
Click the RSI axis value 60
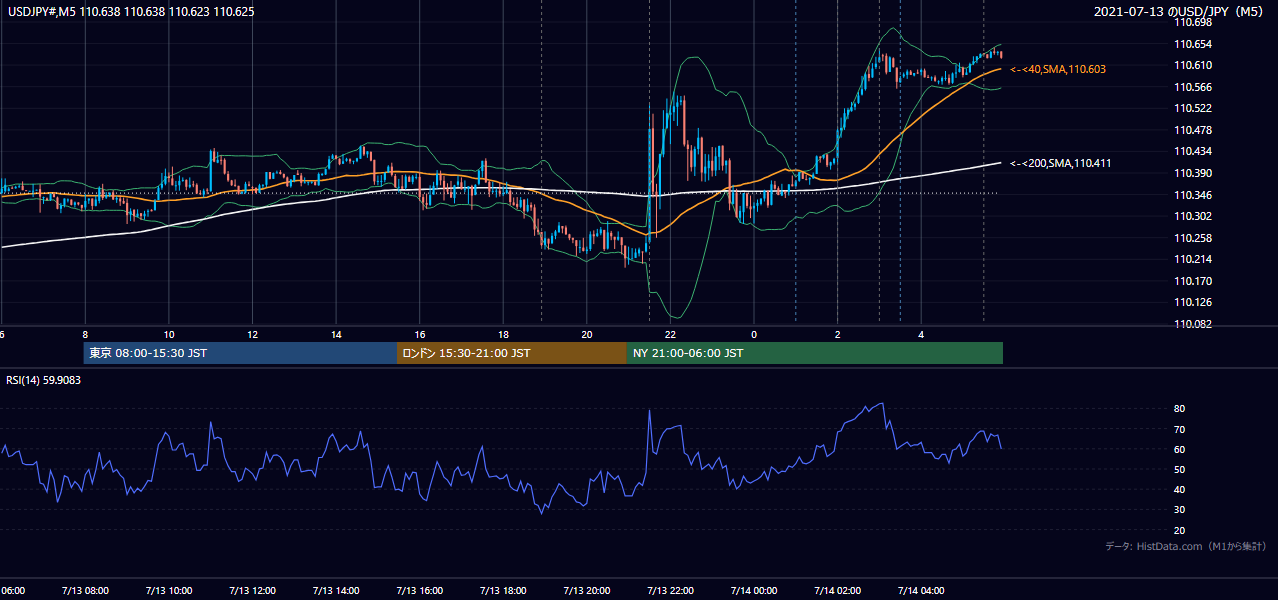(x=1179, y=449)
